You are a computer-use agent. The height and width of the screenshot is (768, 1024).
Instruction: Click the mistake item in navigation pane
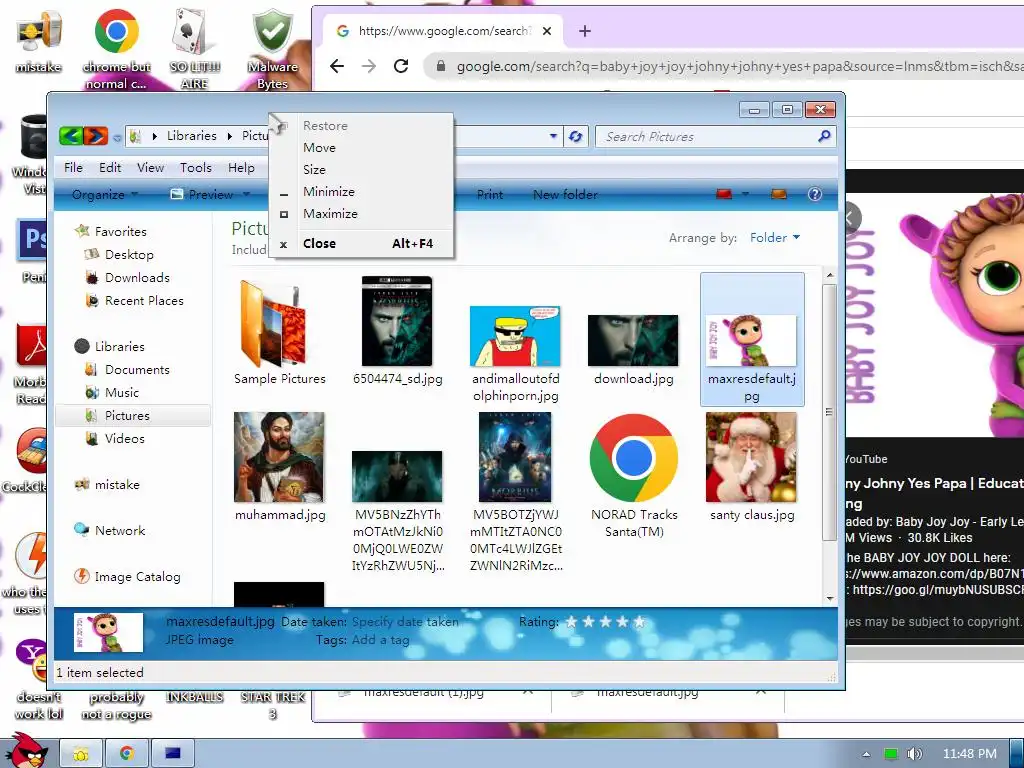click(117, 485)
